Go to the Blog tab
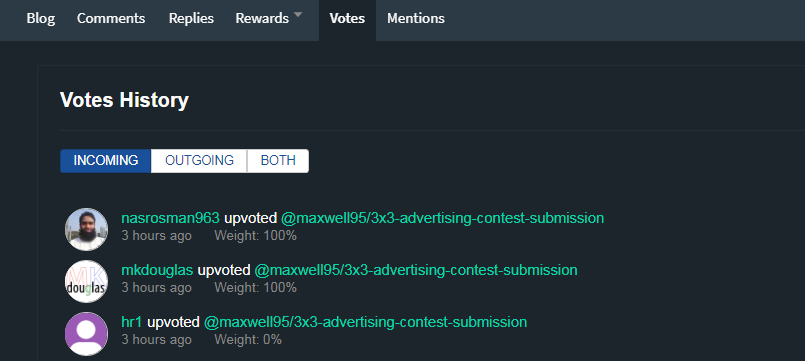 [41, 18]
